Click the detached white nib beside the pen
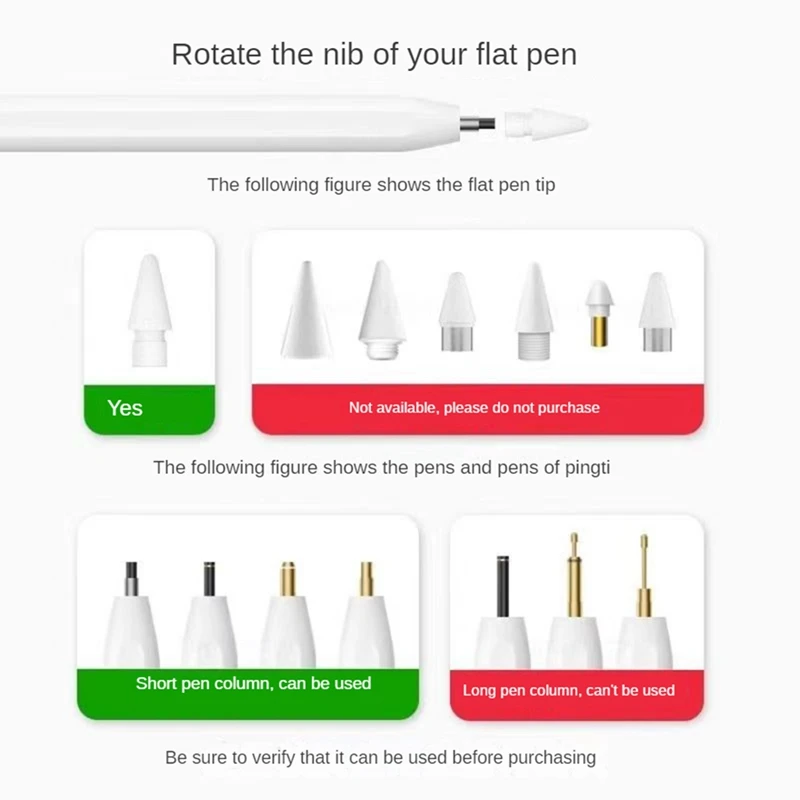Viewport: 800px width, 800px height. pyautogui.click(x=546, y=123)
